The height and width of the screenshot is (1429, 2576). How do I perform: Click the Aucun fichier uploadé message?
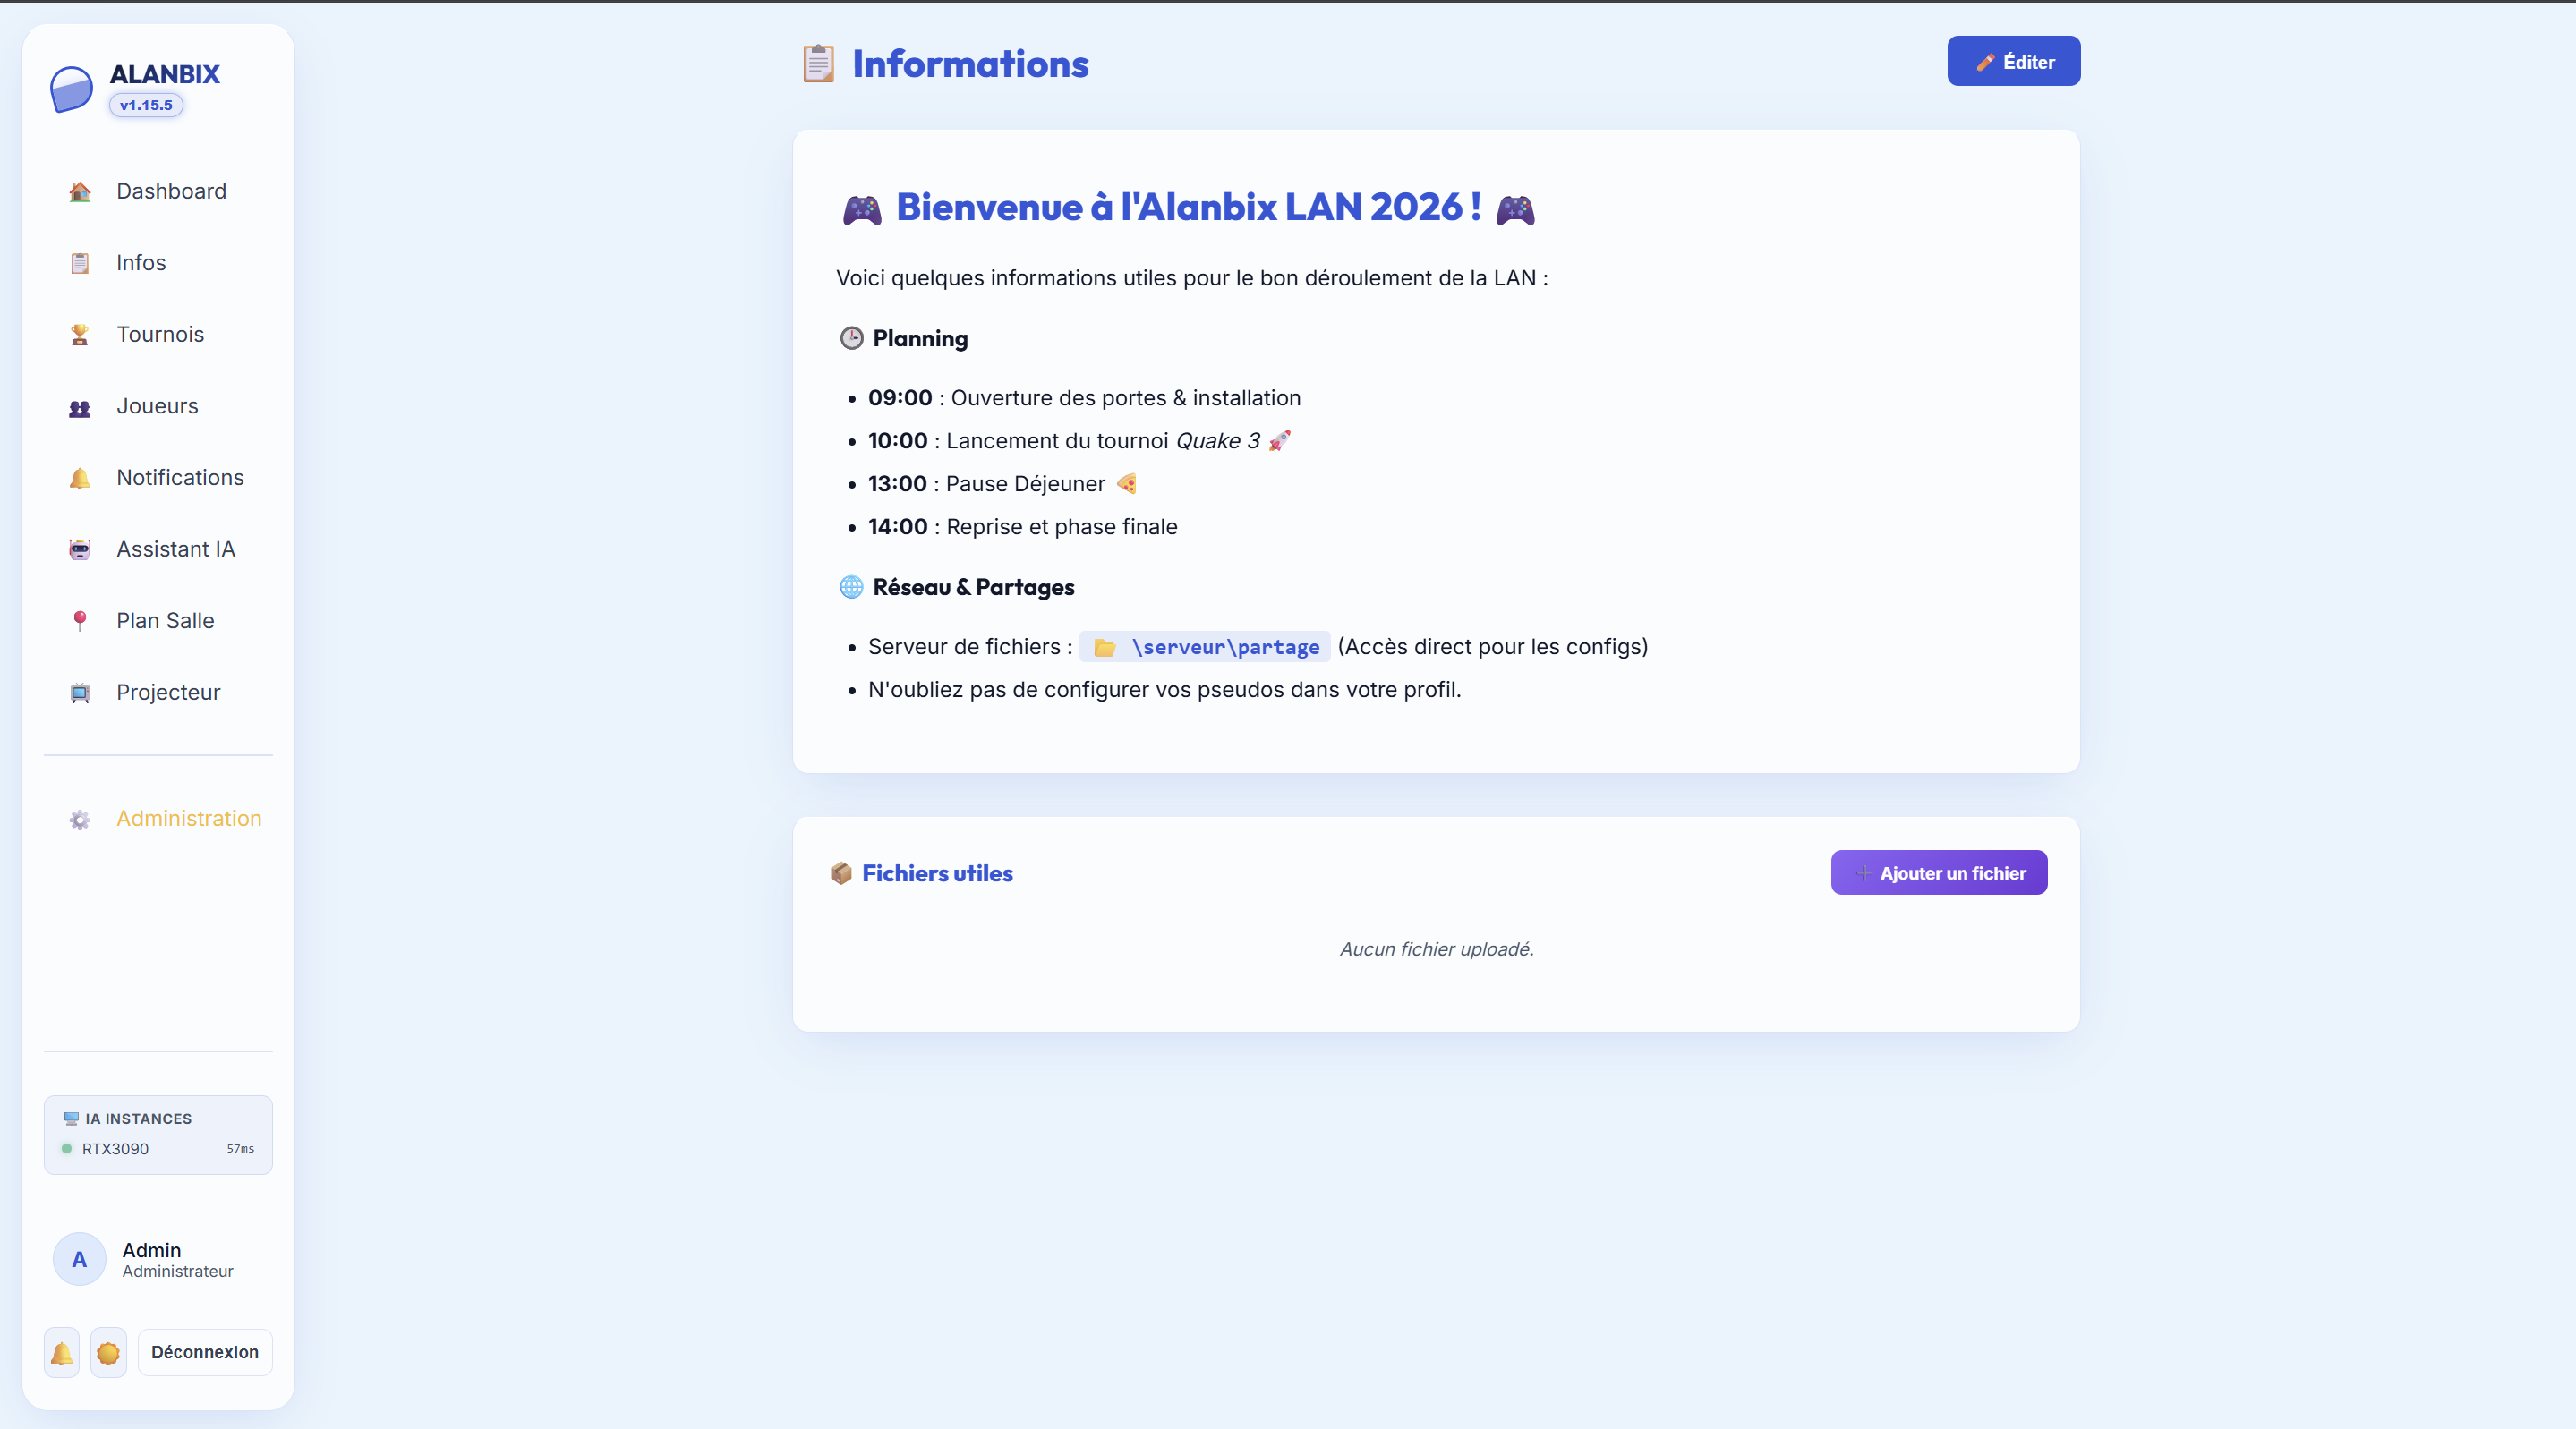pyautogui.click(x=1436, y=949)
